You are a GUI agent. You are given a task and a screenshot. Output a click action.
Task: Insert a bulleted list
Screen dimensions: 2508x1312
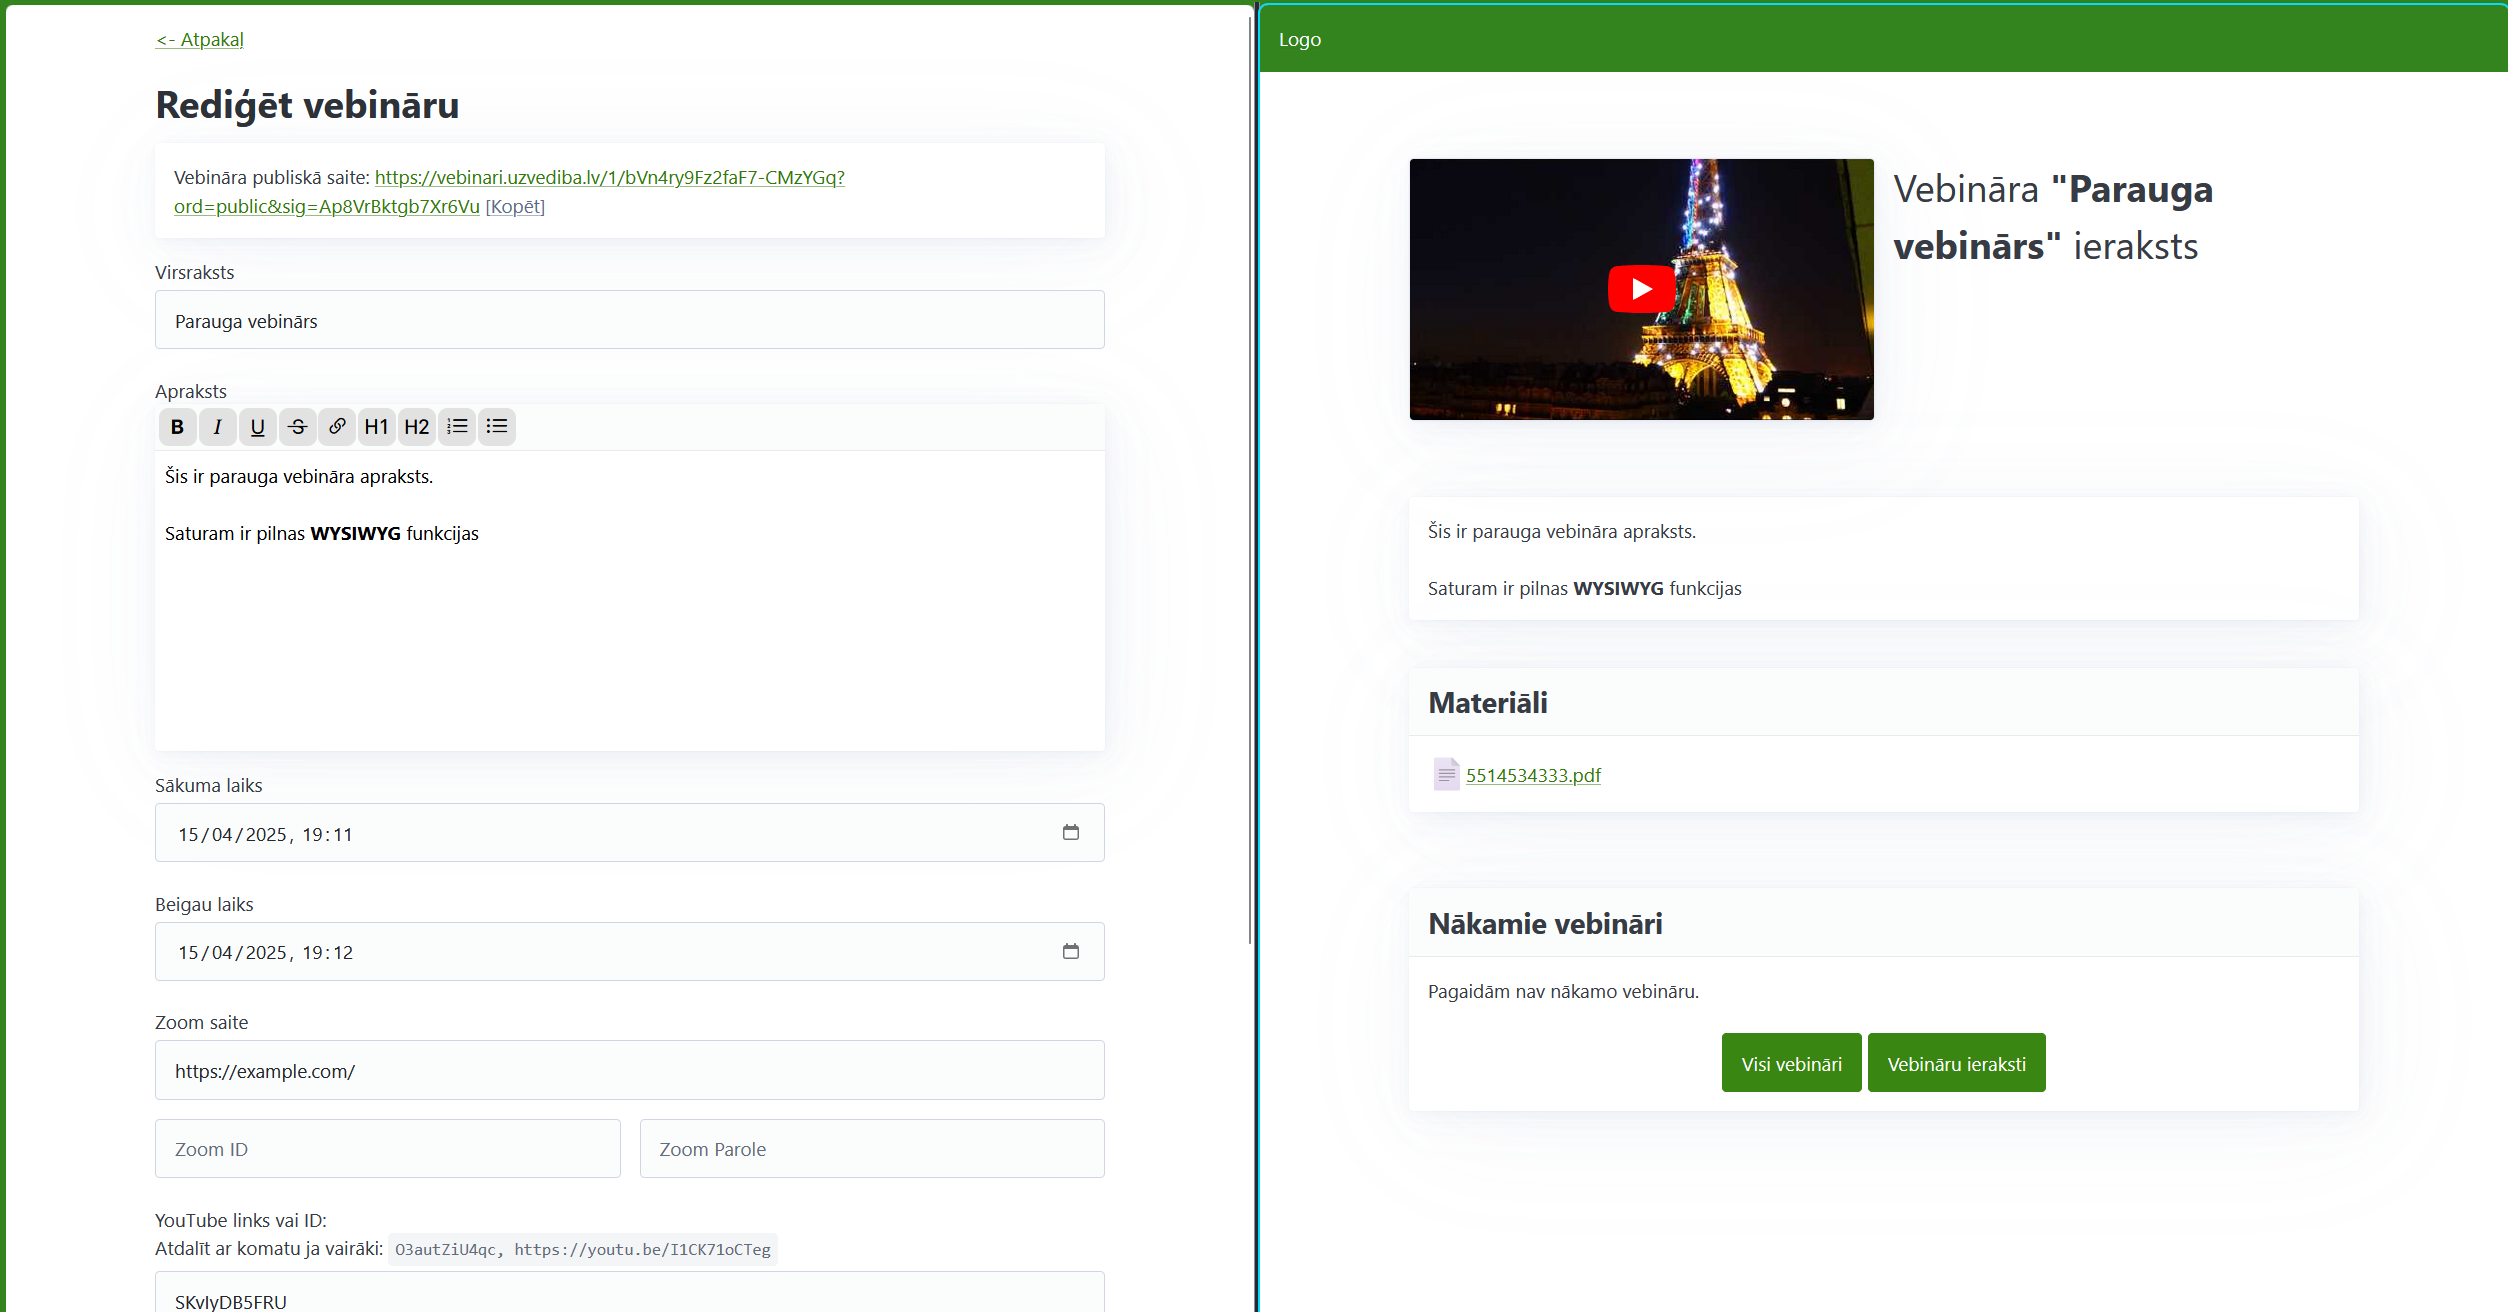coord(497,427)
